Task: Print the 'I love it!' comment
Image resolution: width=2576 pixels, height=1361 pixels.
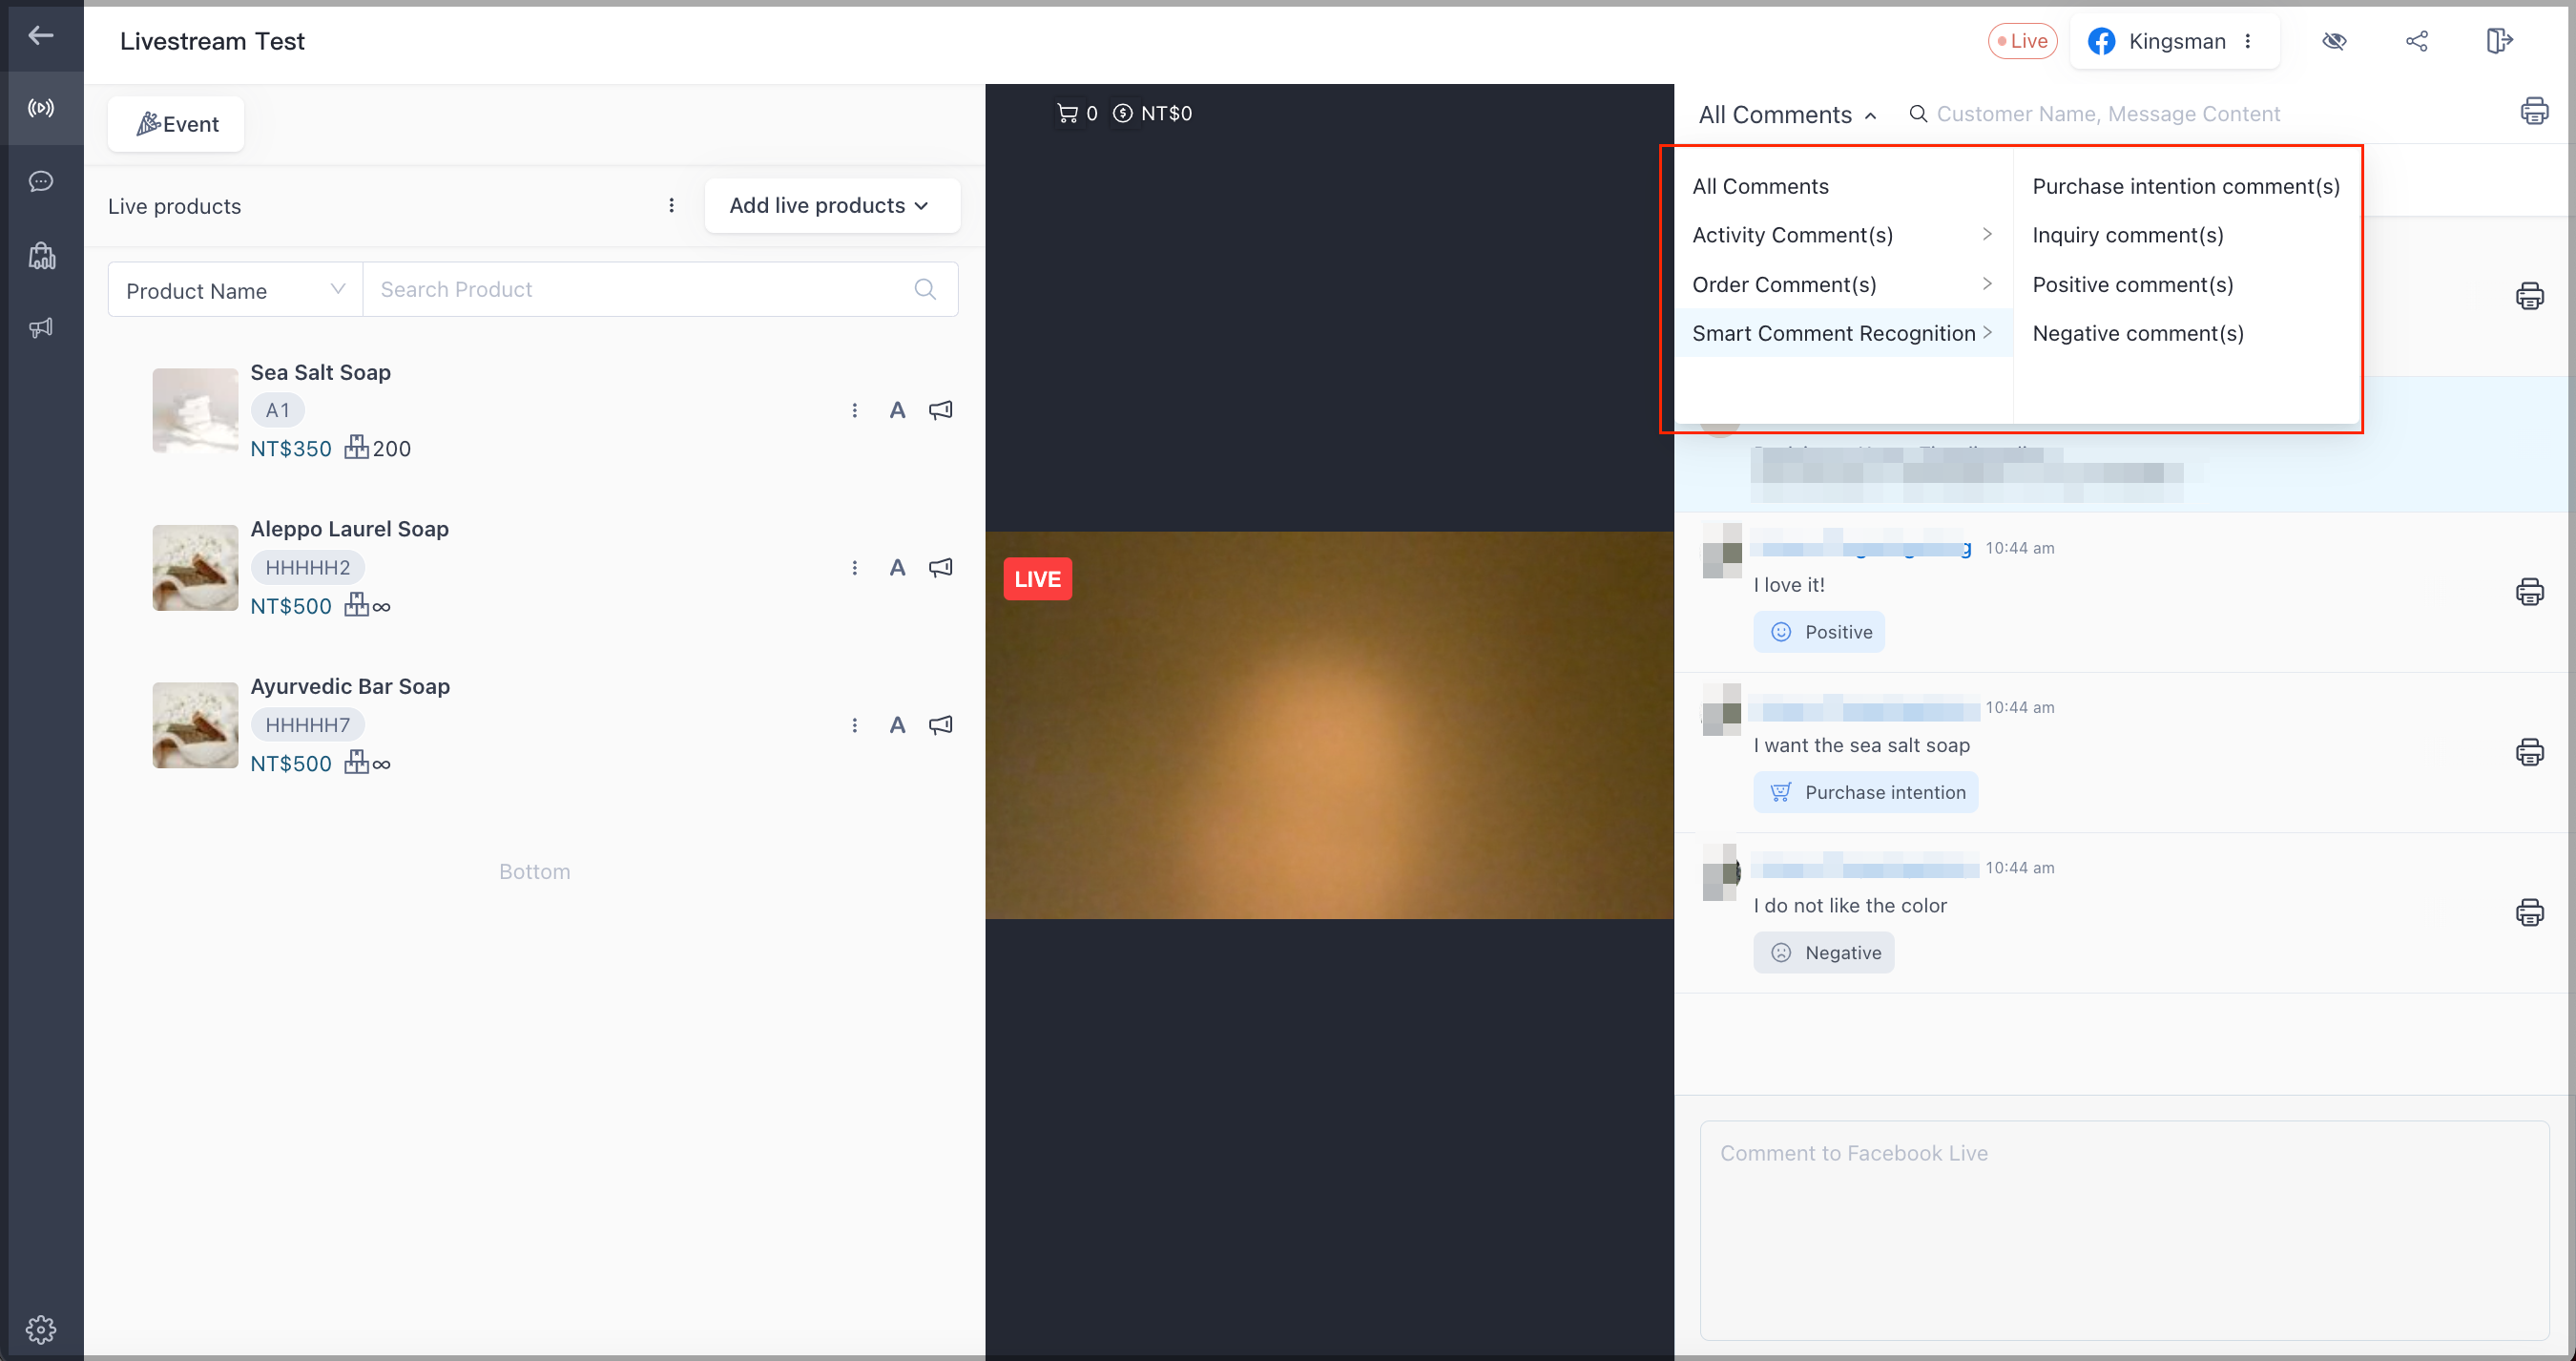Action: (x=2530, y=591)
